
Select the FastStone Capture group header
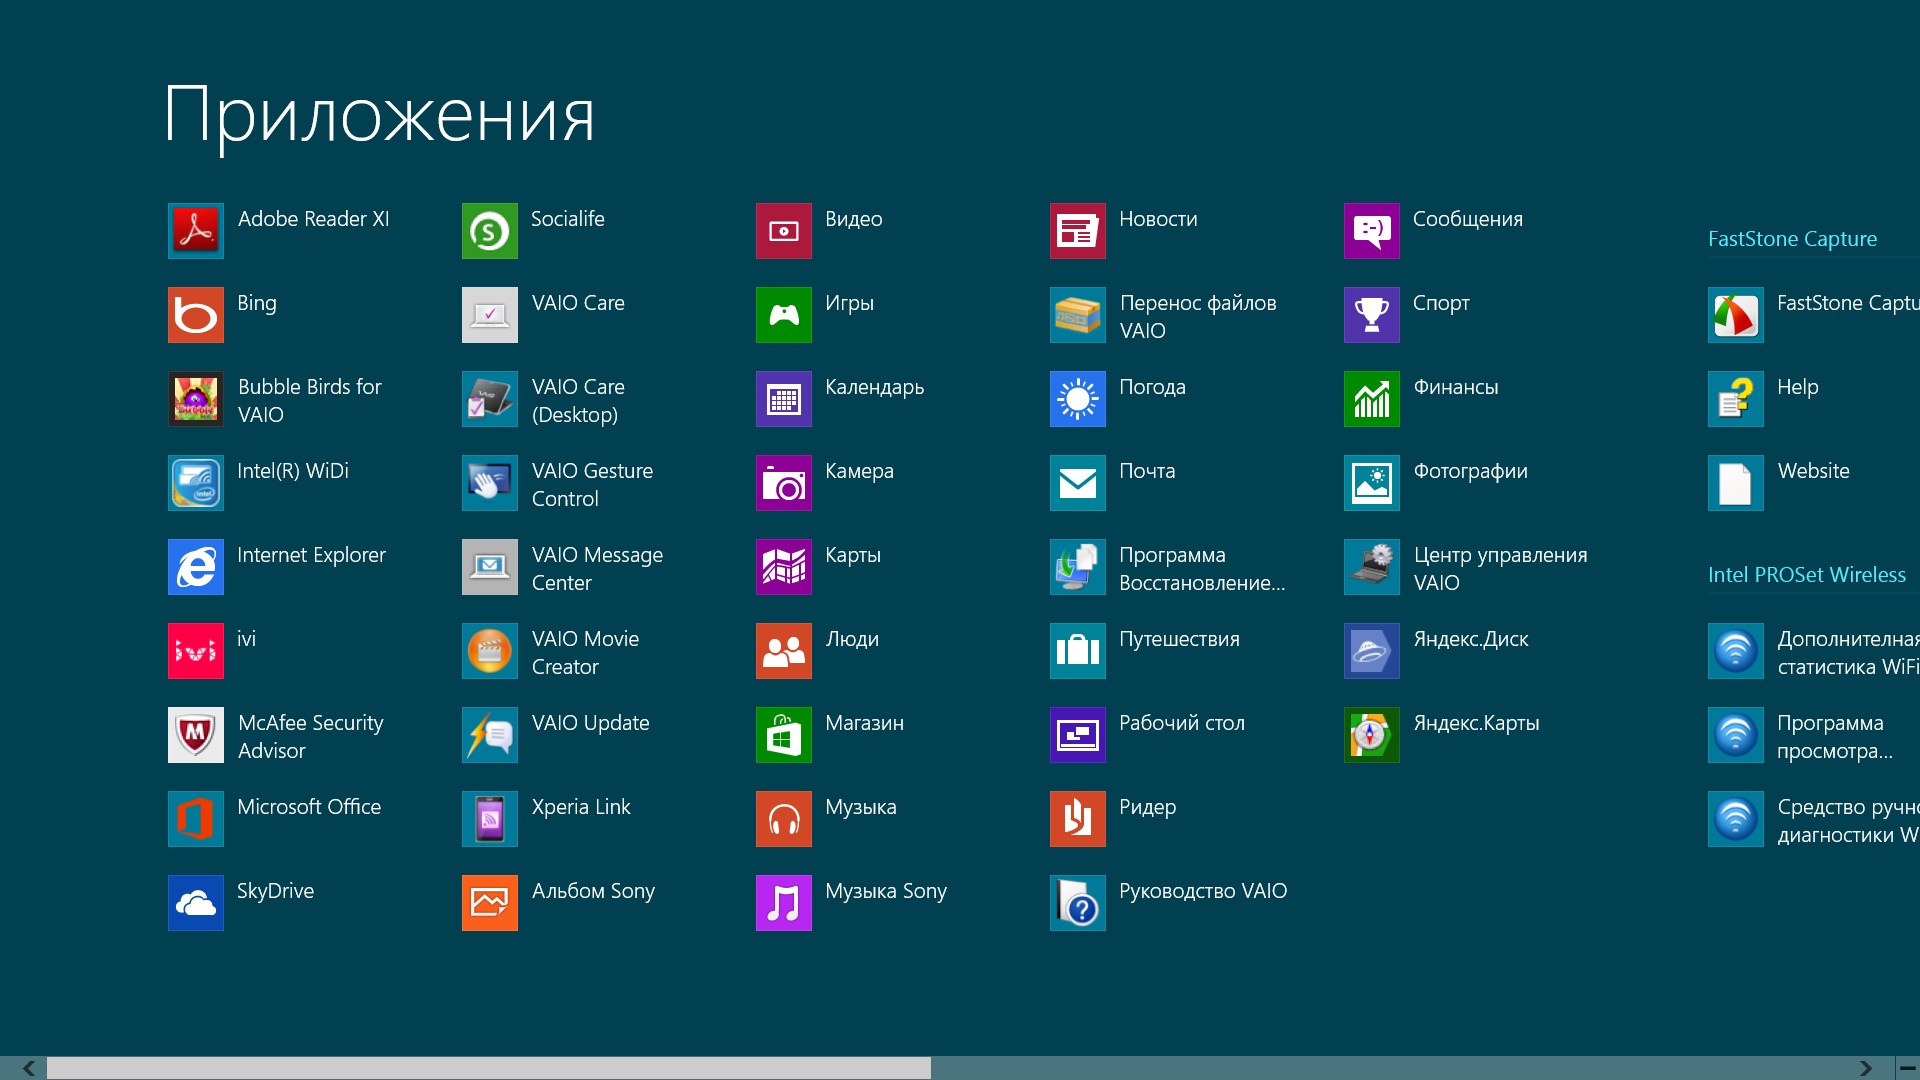click(1791, 239)
